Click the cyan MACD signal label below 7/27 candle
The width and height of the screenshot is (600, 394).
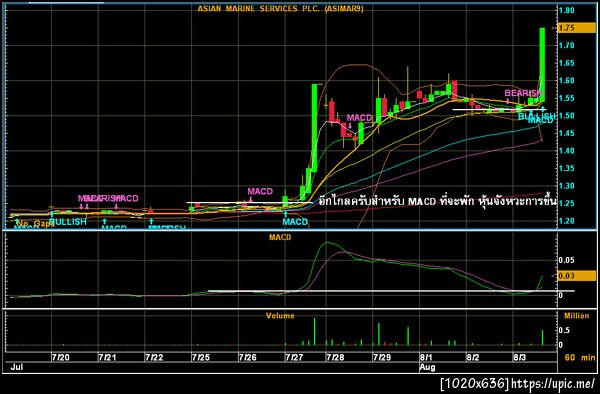coord(295,222)
